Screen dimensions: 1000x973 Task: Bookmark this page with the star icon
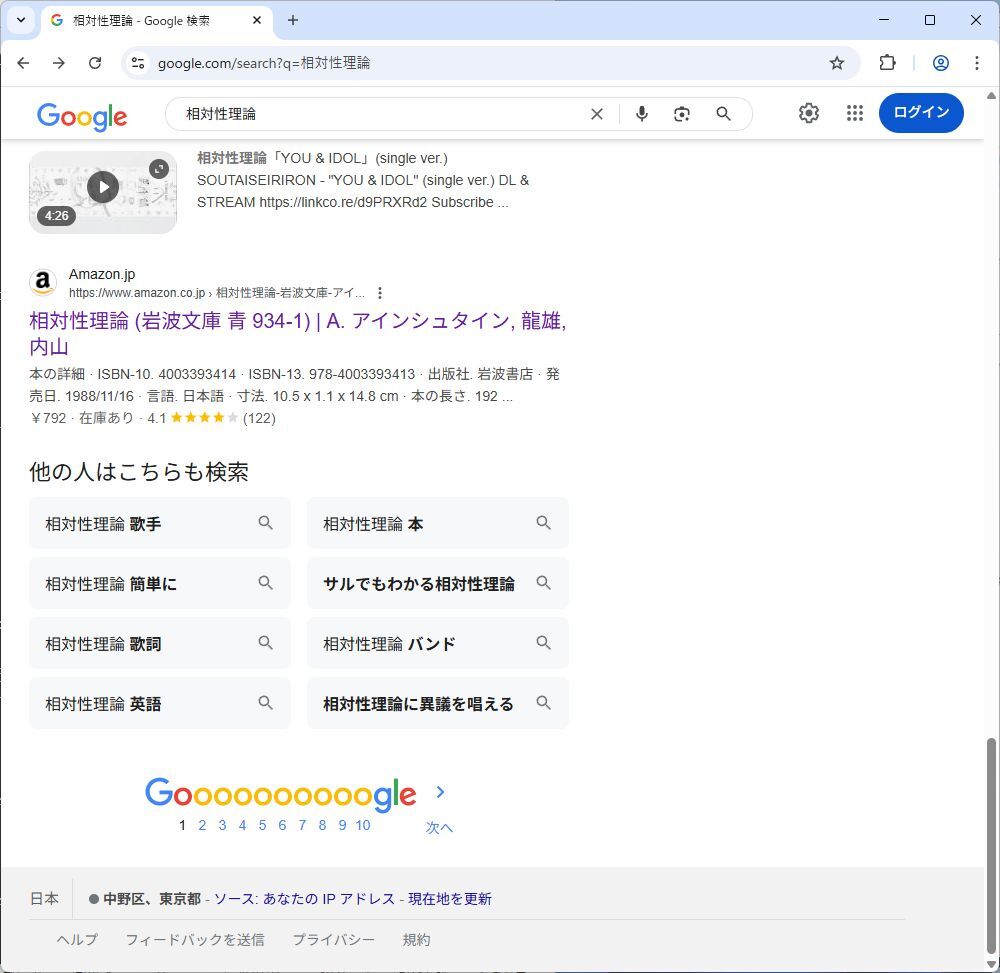click(x=837, y=62)
